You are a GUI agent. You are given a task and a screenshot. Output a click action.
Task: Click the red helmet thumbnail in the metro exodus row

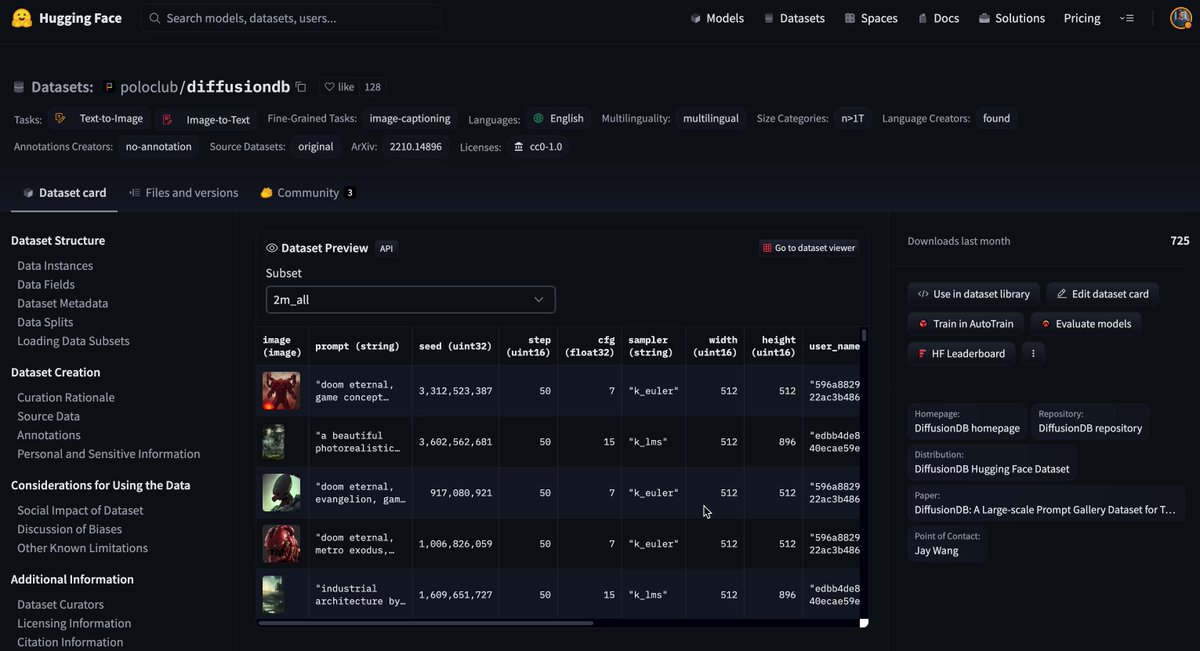(x=281, y=544)
